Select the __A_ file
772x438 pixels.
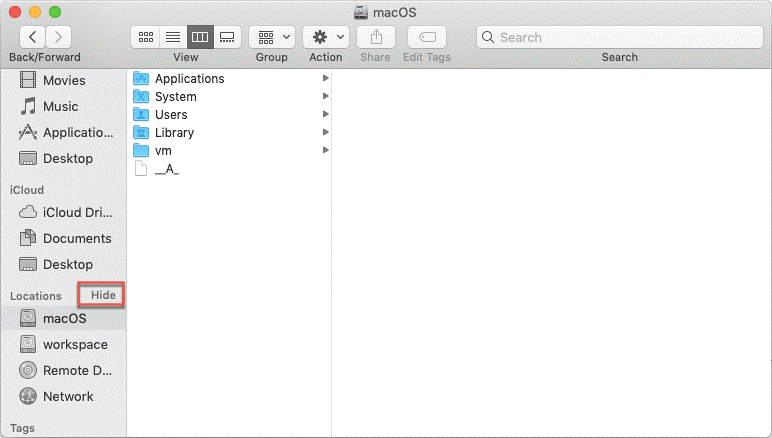tap(229, 169)
